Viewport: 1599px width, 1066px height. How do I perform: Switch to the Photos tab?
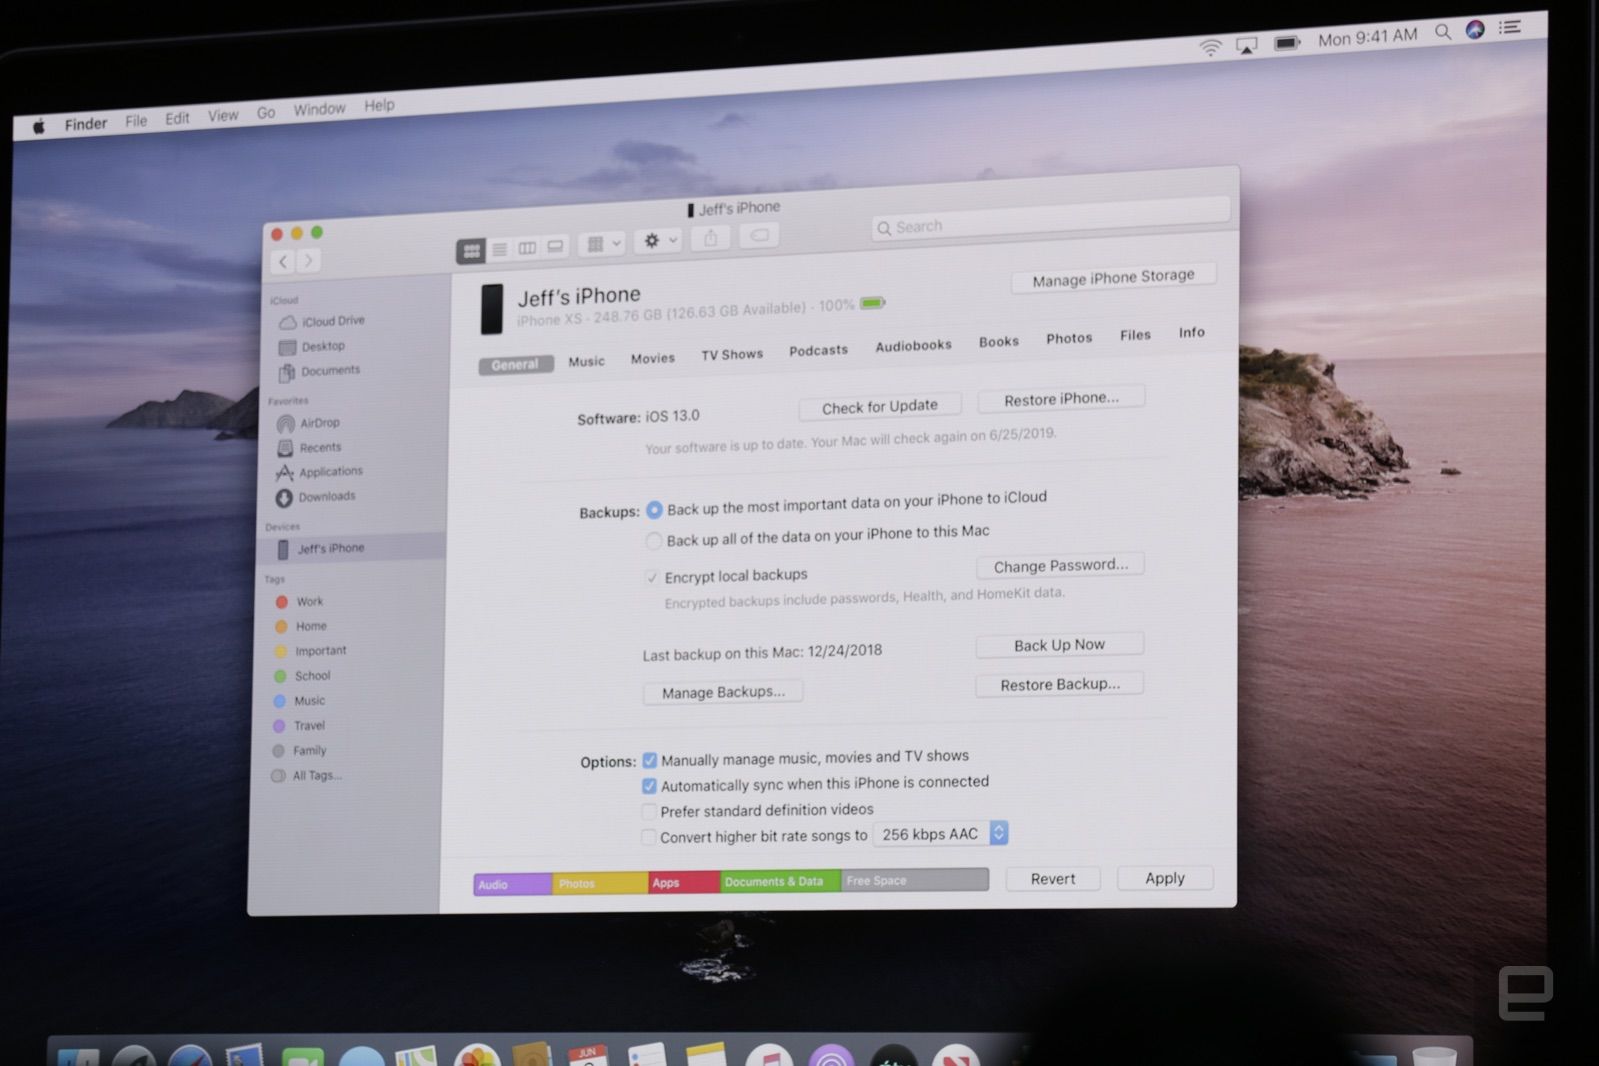[x=1069, y=338]
